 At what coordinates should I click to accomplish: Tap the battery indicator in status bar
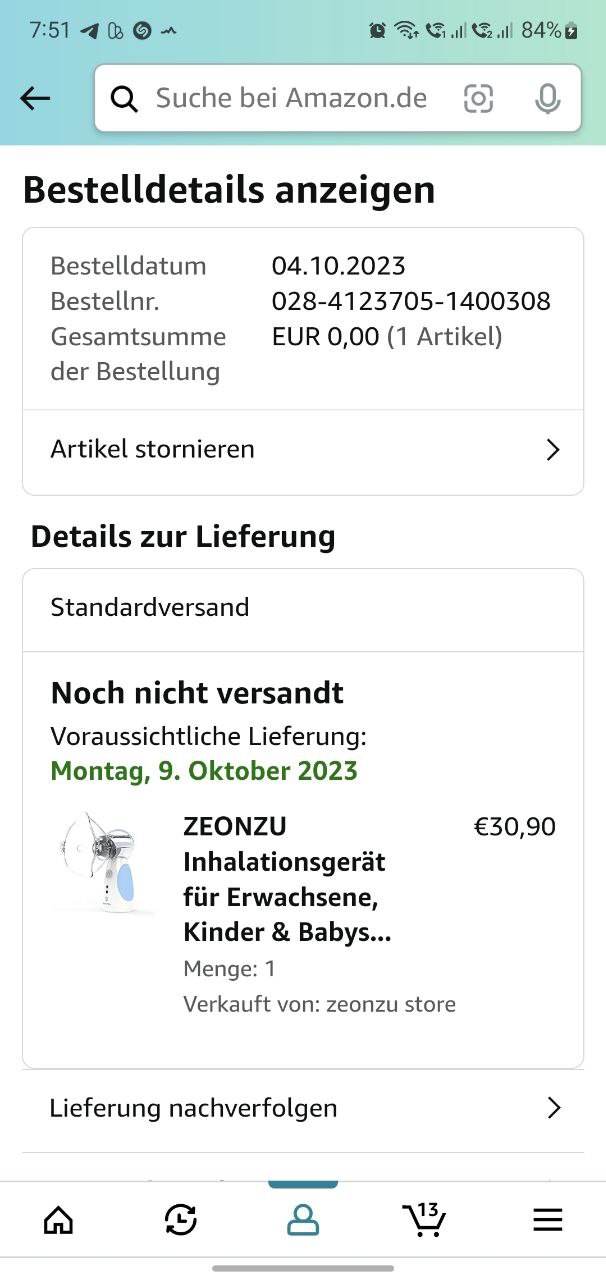point(571,31)
